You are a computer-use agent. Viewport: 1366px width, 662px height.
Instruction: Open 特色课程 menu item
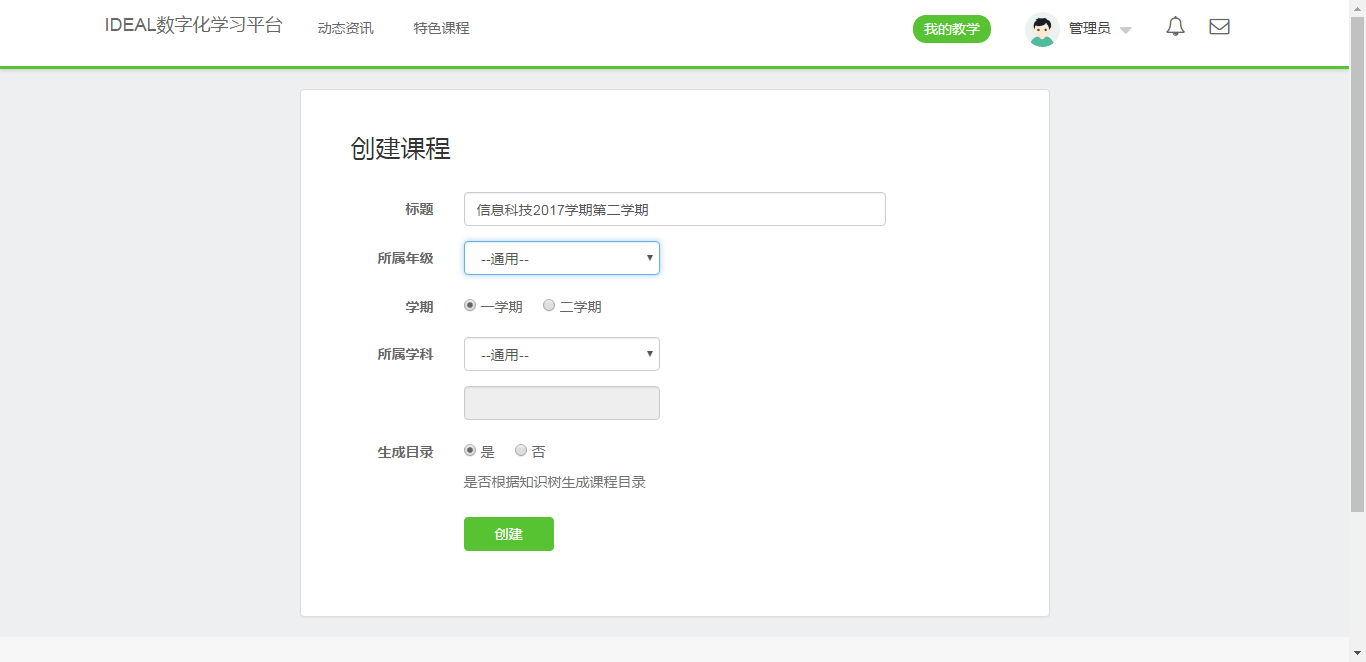point(441,28)
